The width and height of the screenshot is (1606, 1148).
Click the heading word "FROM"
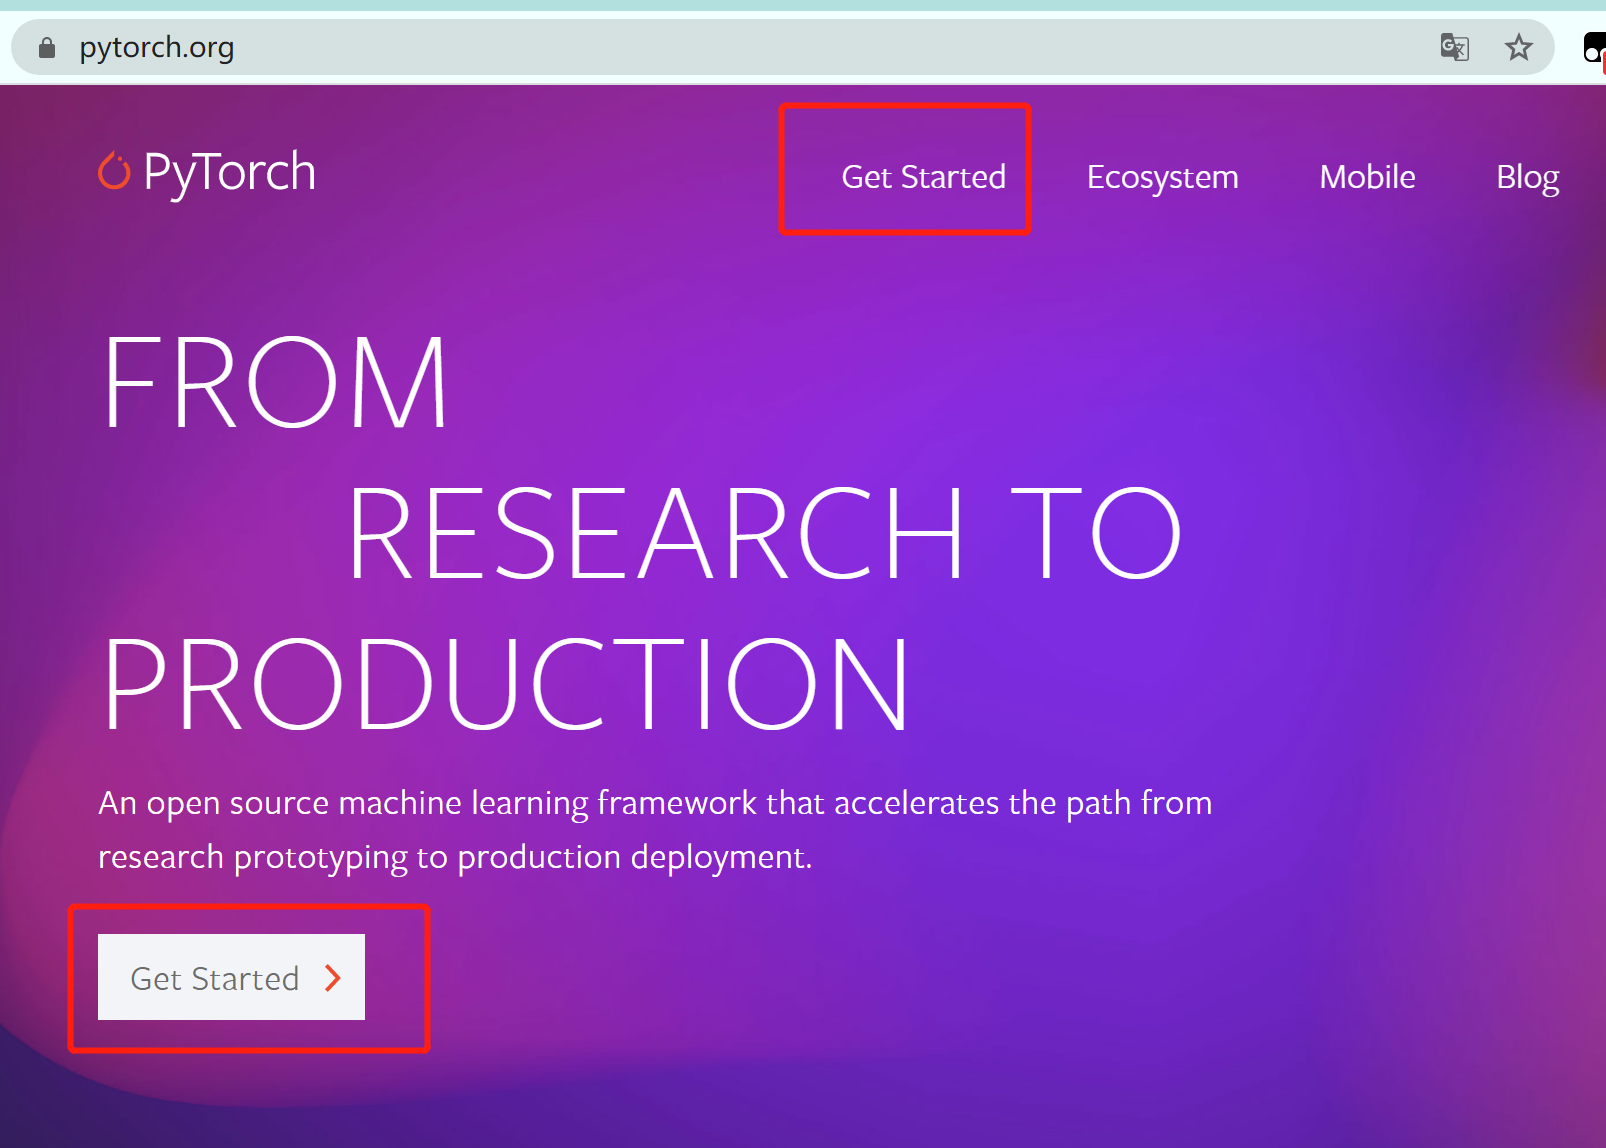275,382
